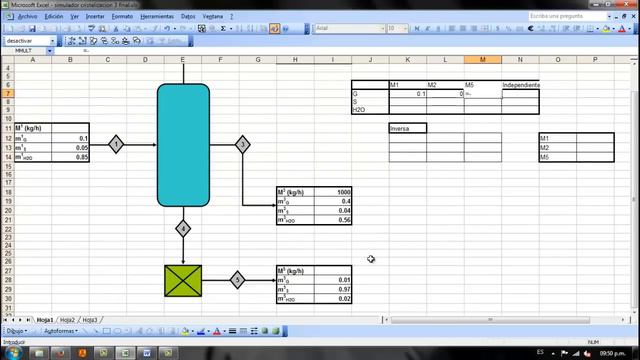Open the Archivo menu
This screenshot has height=360, width=640.
[x=27, y=16]
